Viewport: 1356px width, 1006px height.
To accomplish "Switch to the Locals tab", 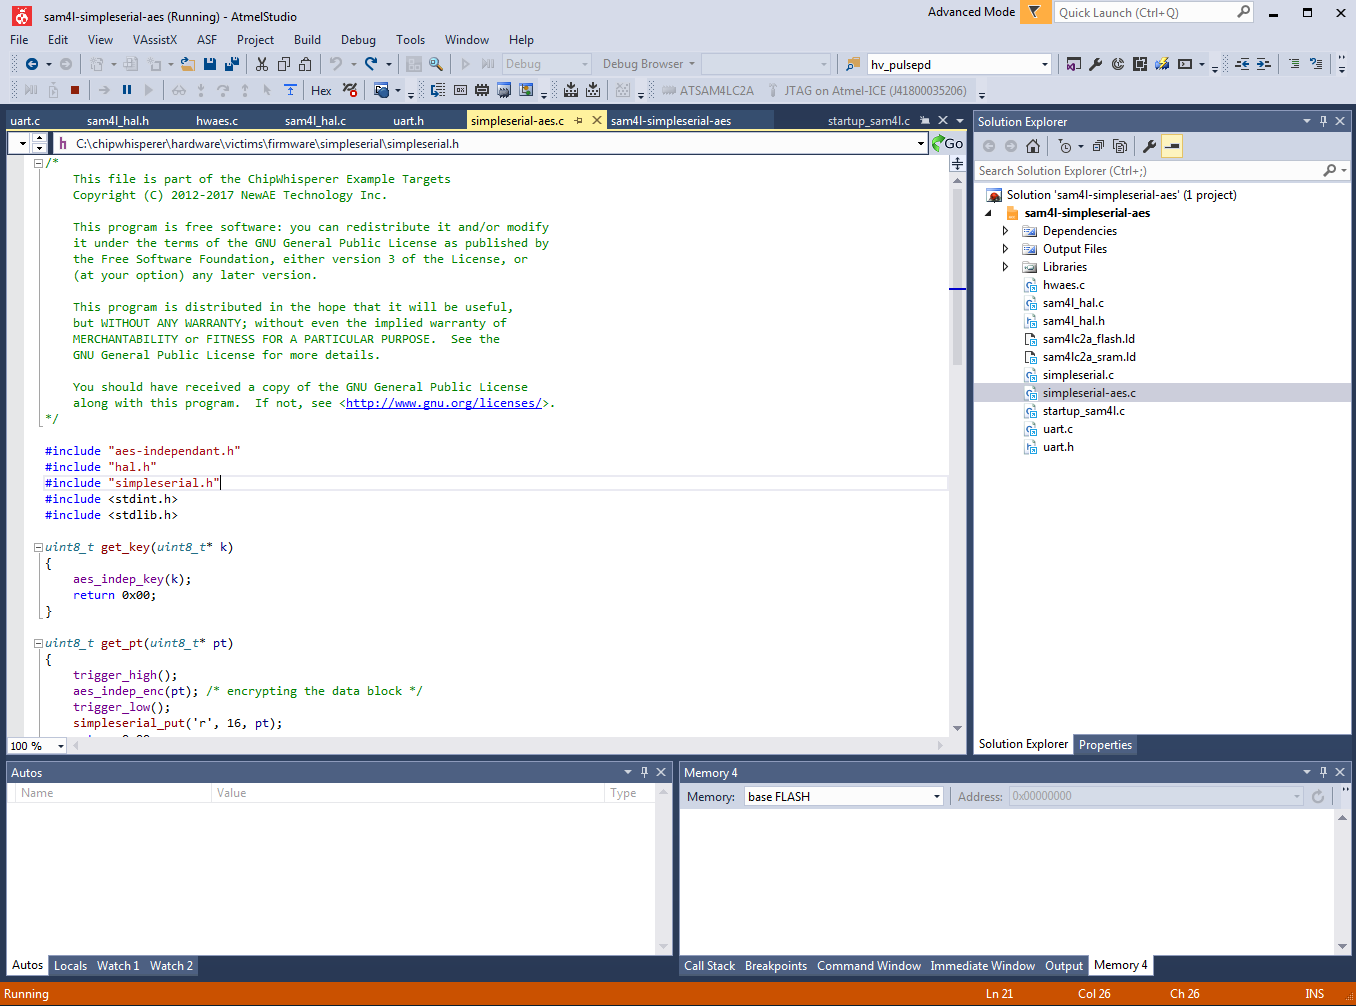I will pos(70,966).
